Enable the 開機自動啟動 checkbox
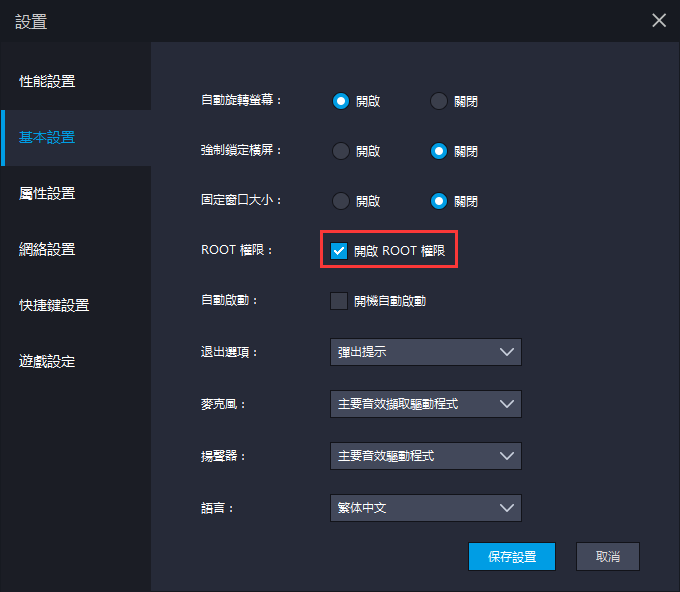The height and width of the screenshot is (592, 680). (339, 301)
